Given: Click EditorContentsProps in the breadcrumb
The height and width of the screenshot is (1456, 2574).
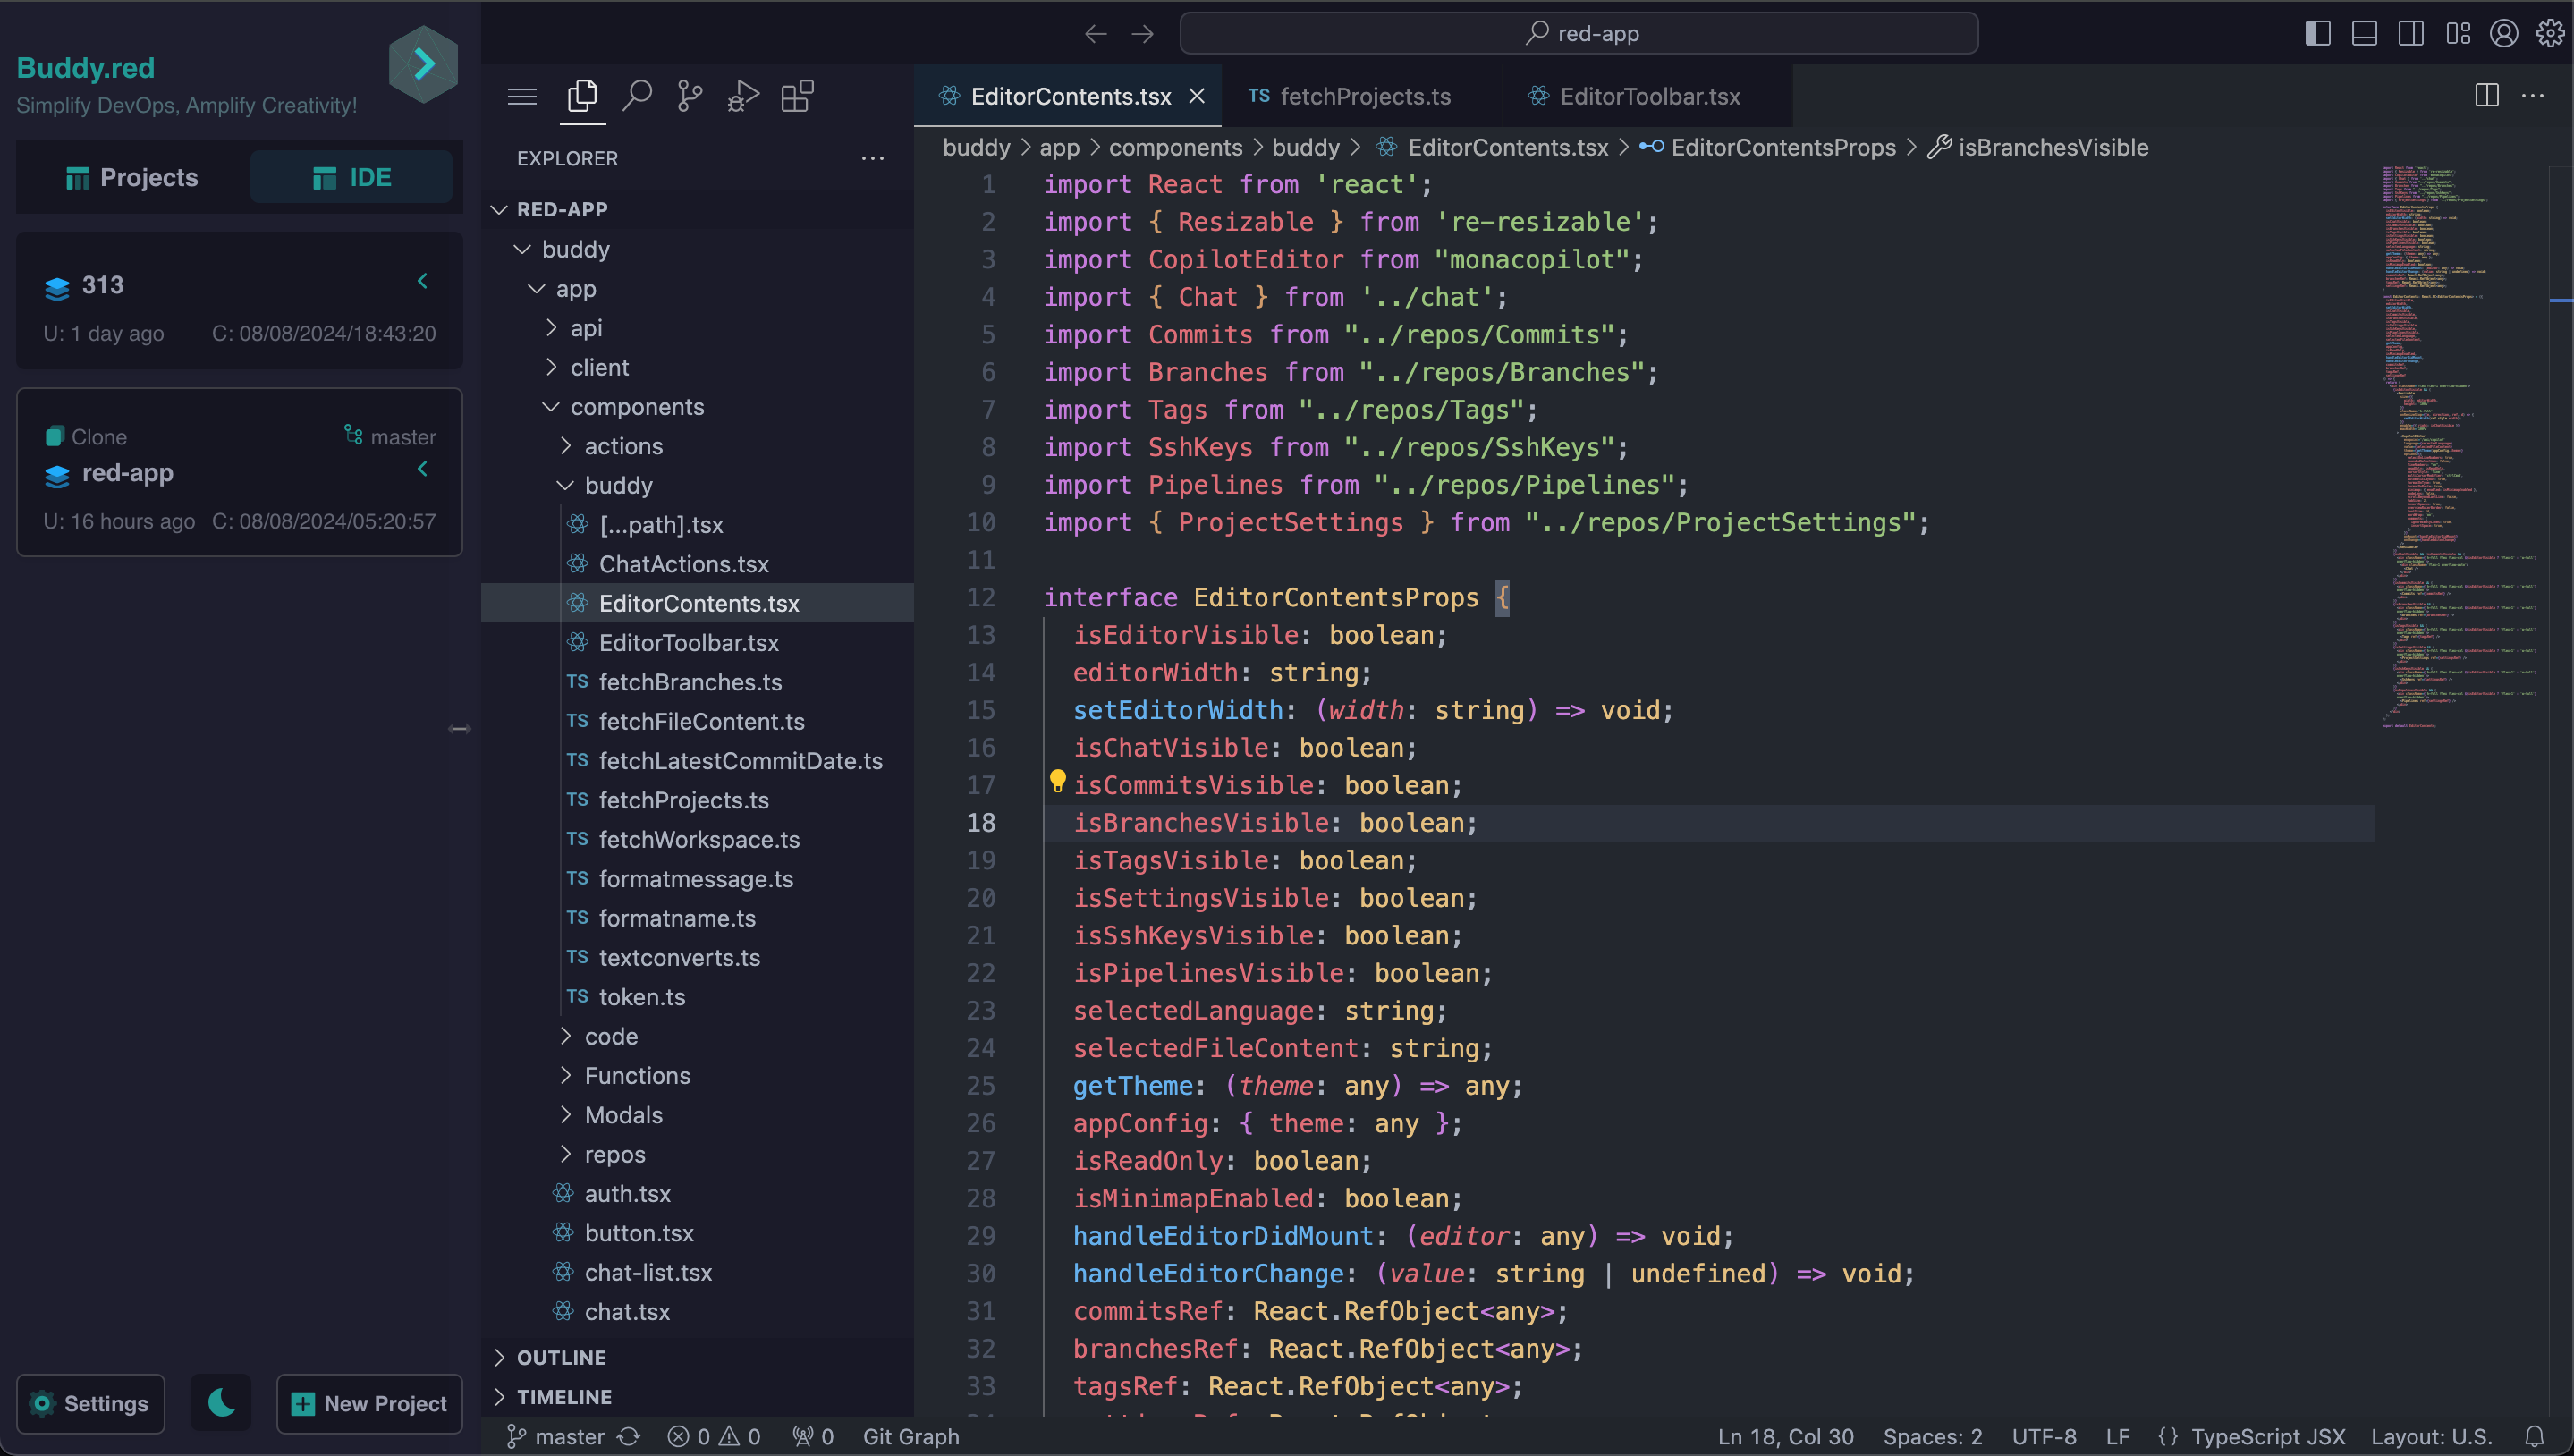Looking at the screenshot, I should coord(1783,147).
